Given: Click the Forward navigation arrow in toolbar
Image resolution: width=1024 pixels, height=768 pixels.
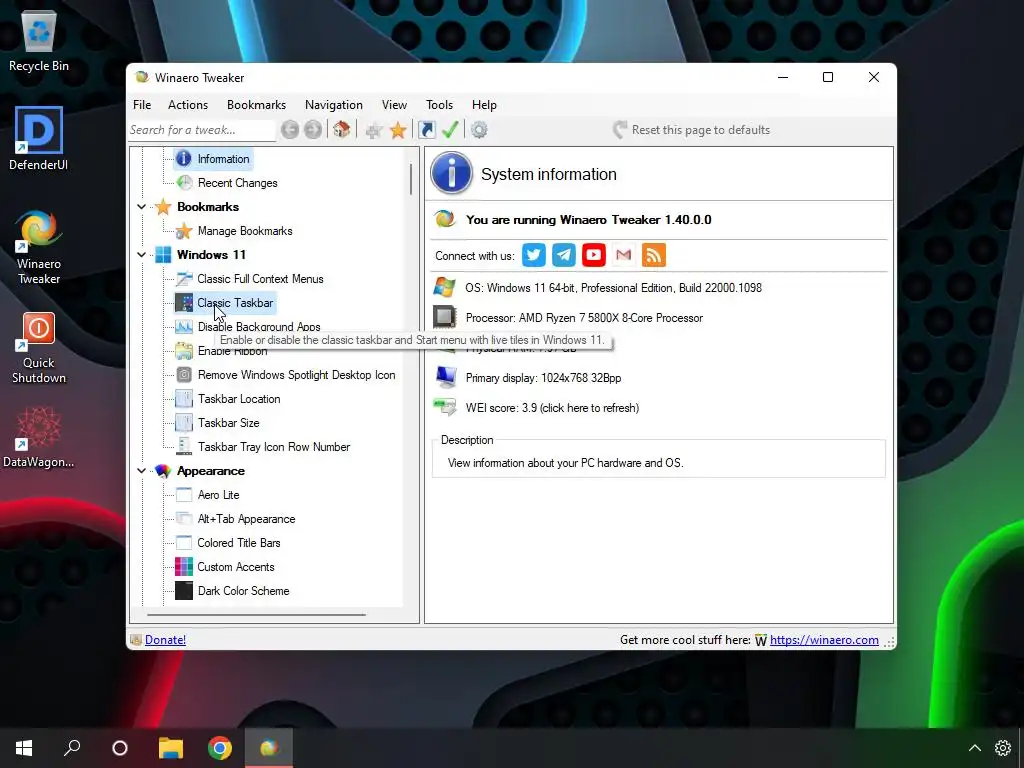Looking at the screenshot, I should click(313, 130).
